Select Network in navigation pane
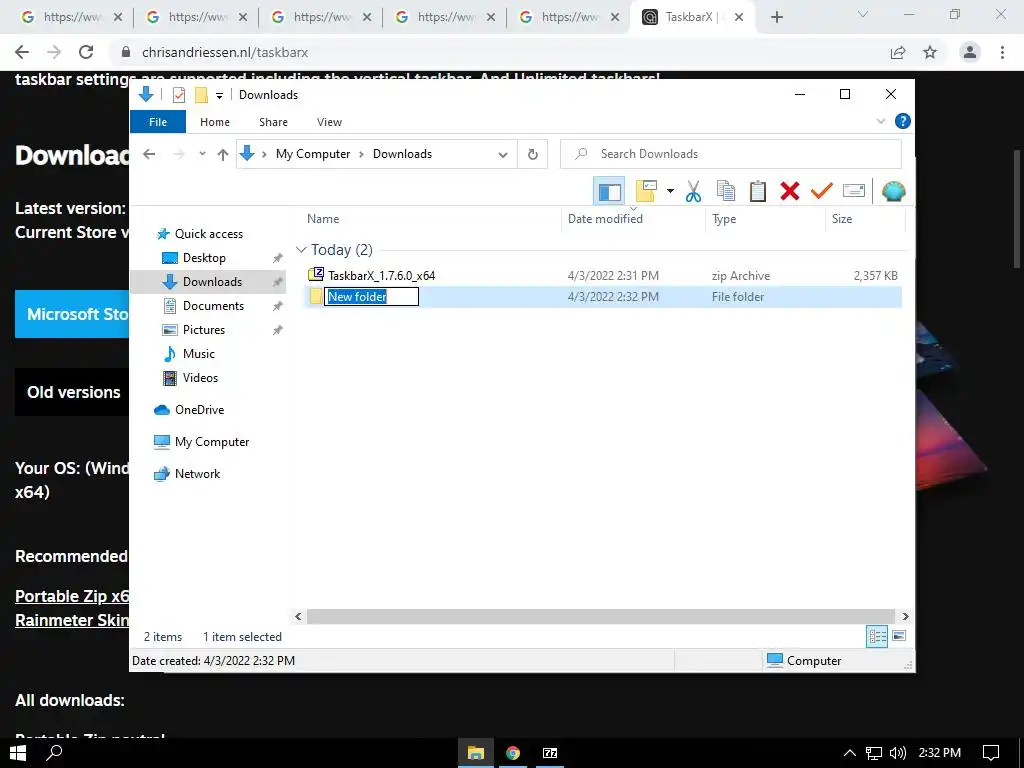The height and width of the screenshot is (768, 1024). [x=197, y=474]
